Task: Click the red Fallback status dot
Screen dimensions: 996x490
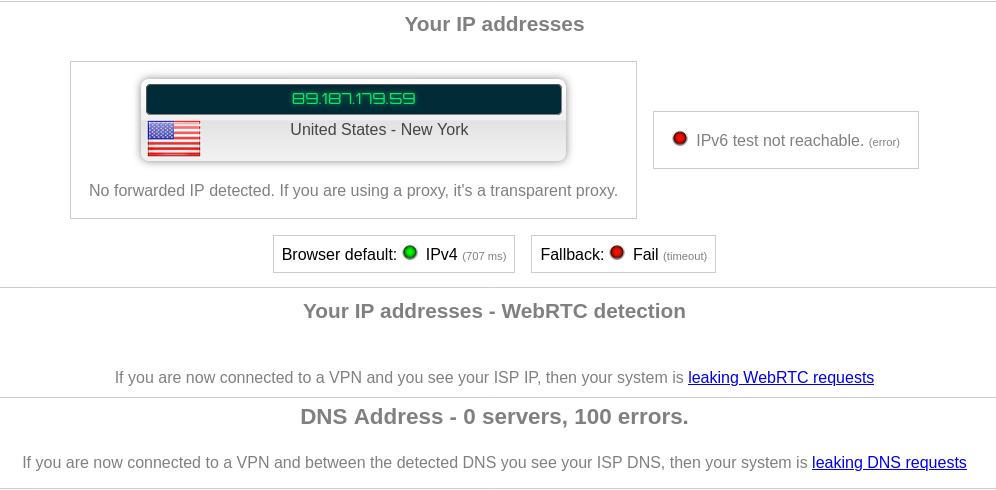Action: coord(617,253)
